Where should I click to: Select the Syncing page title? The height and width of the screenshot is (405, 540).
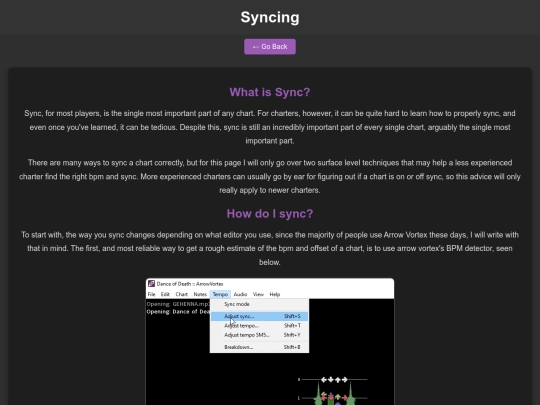pos(270,17)
